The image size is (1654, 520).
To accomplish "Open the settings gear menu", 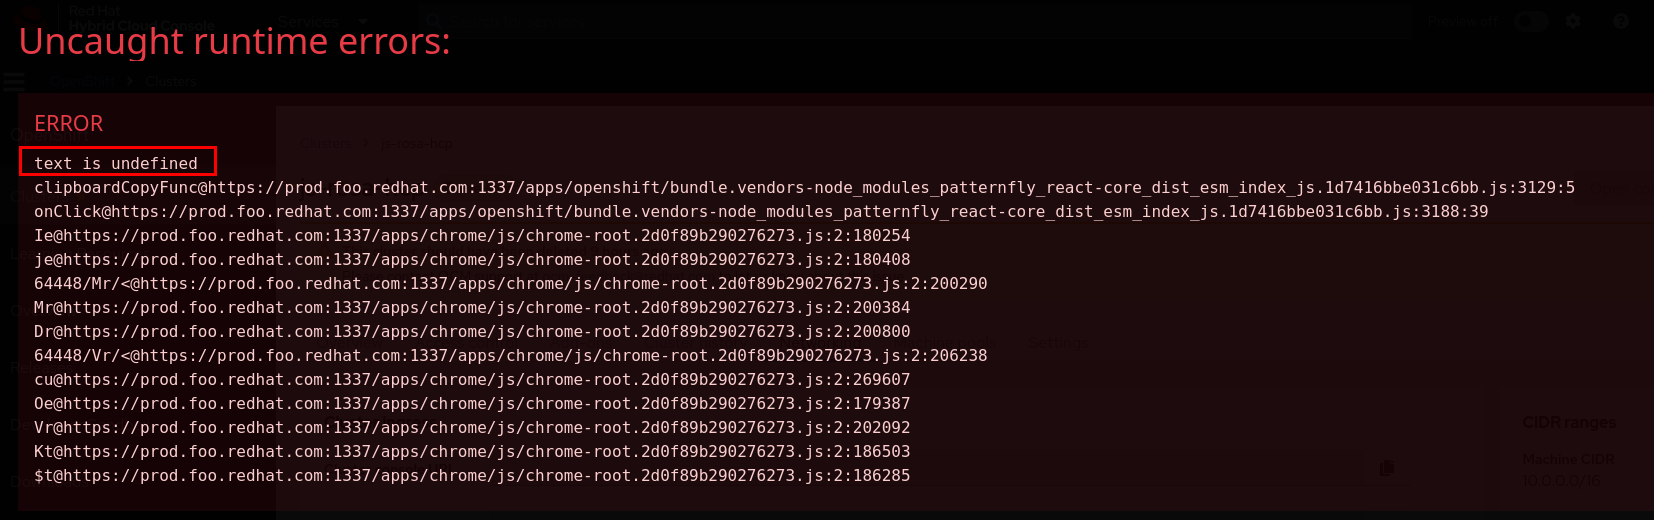I will [x=1573, y=21].
